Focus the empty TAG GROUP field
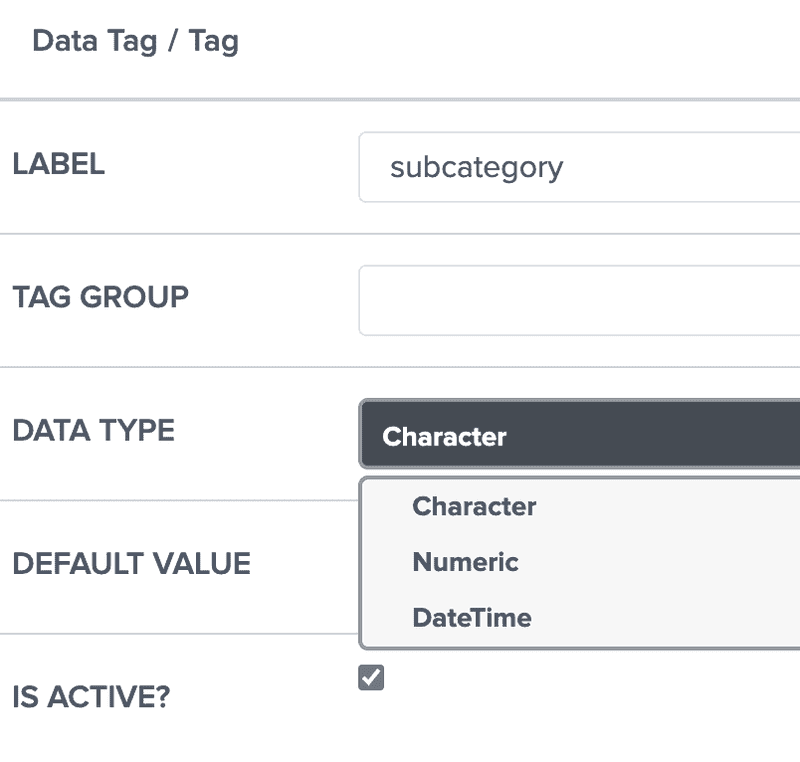This screenshot has height=762, width=800. [580, 300]
